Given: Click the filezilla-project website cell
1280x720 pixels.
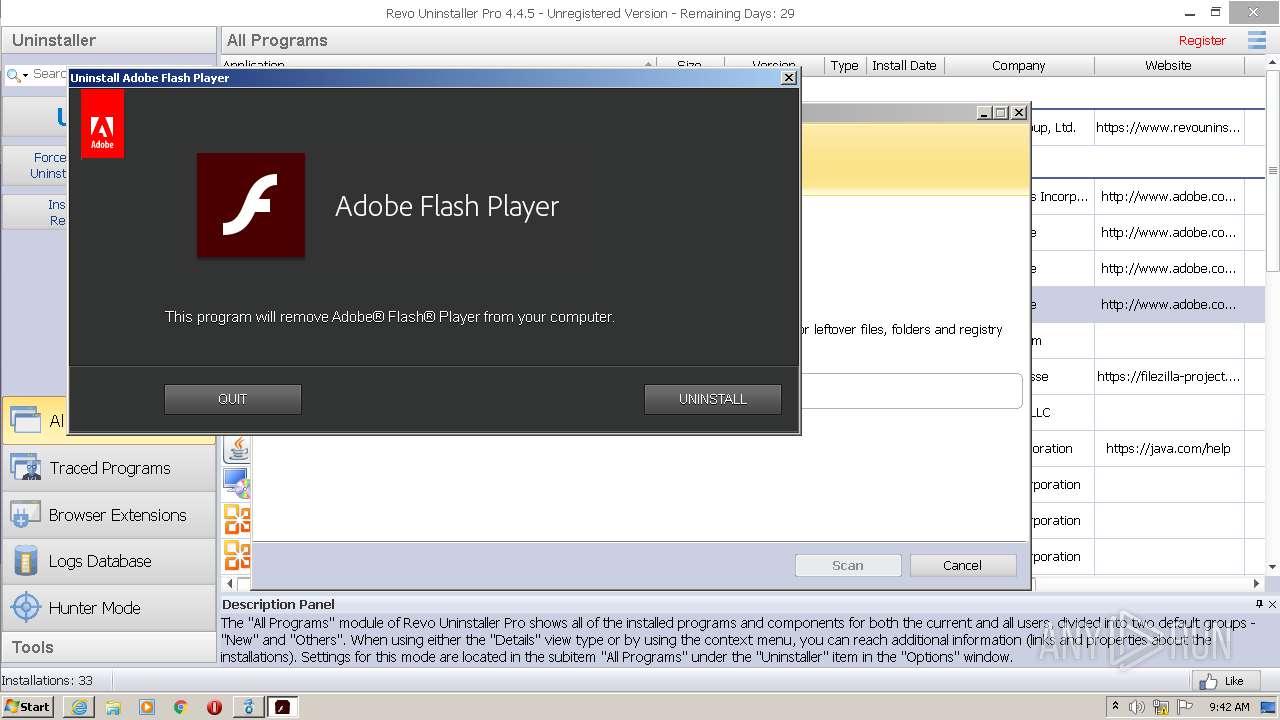Looking at the screenshot, I should [x=1168, y=377].
